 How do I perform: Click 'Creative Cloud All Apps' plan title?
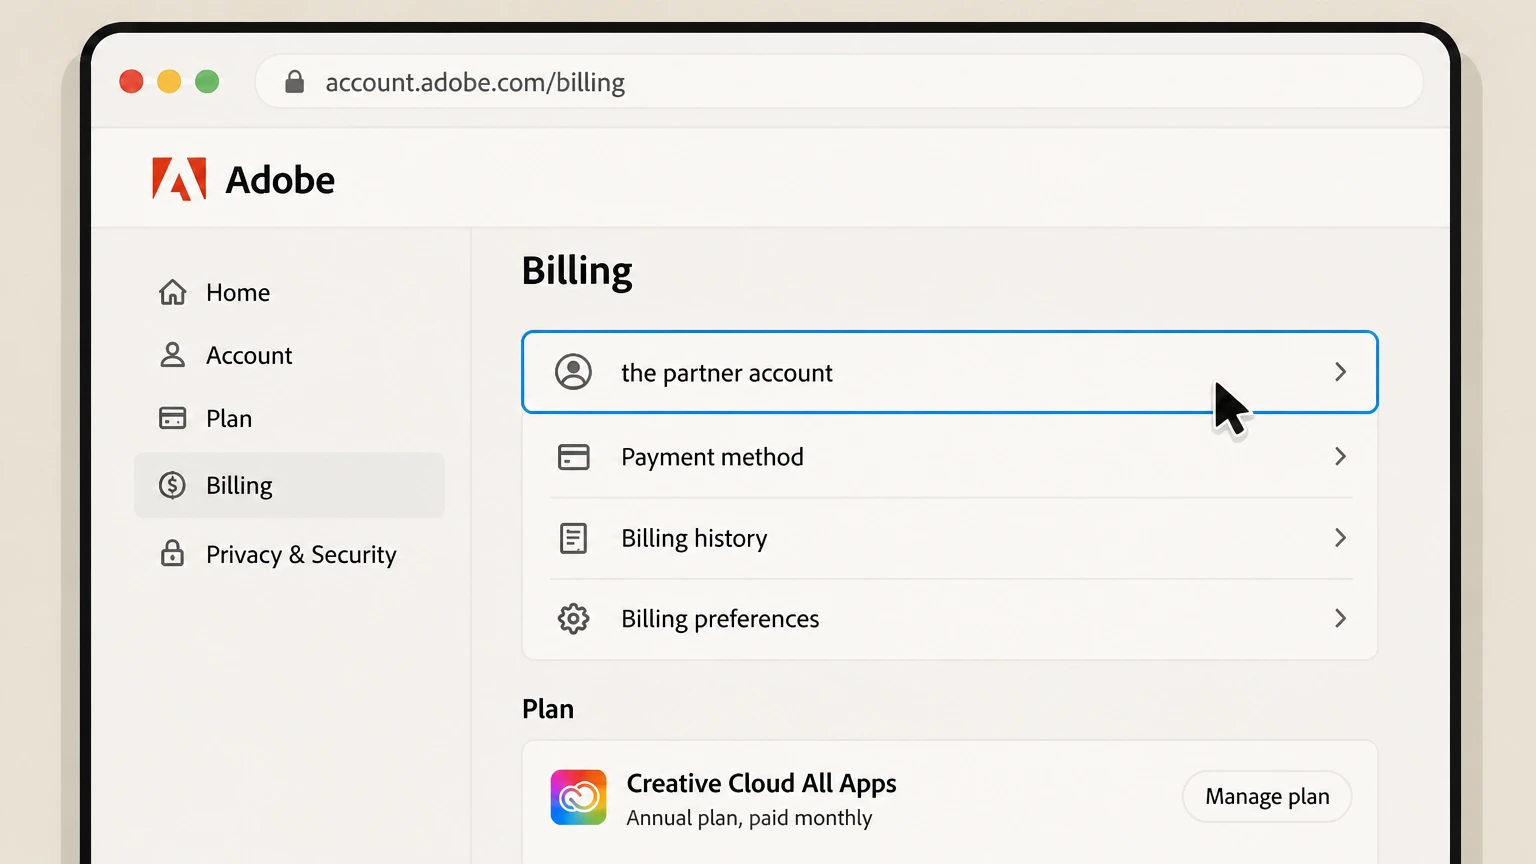tap(761, 783)
